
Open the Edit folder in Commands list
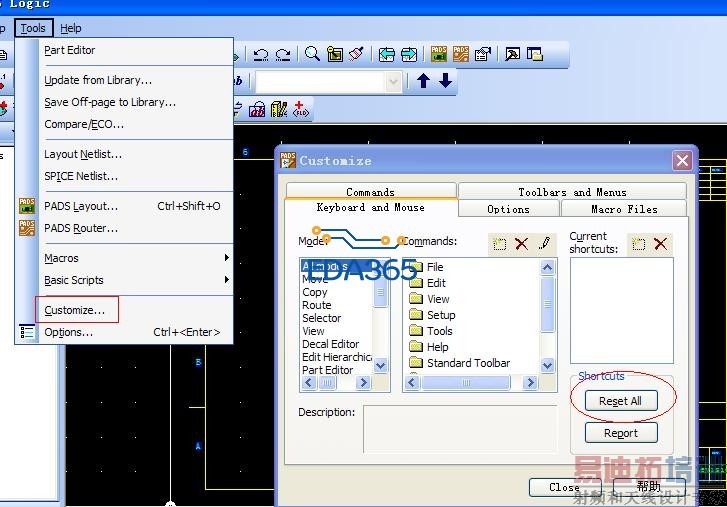tap(428, 283)
